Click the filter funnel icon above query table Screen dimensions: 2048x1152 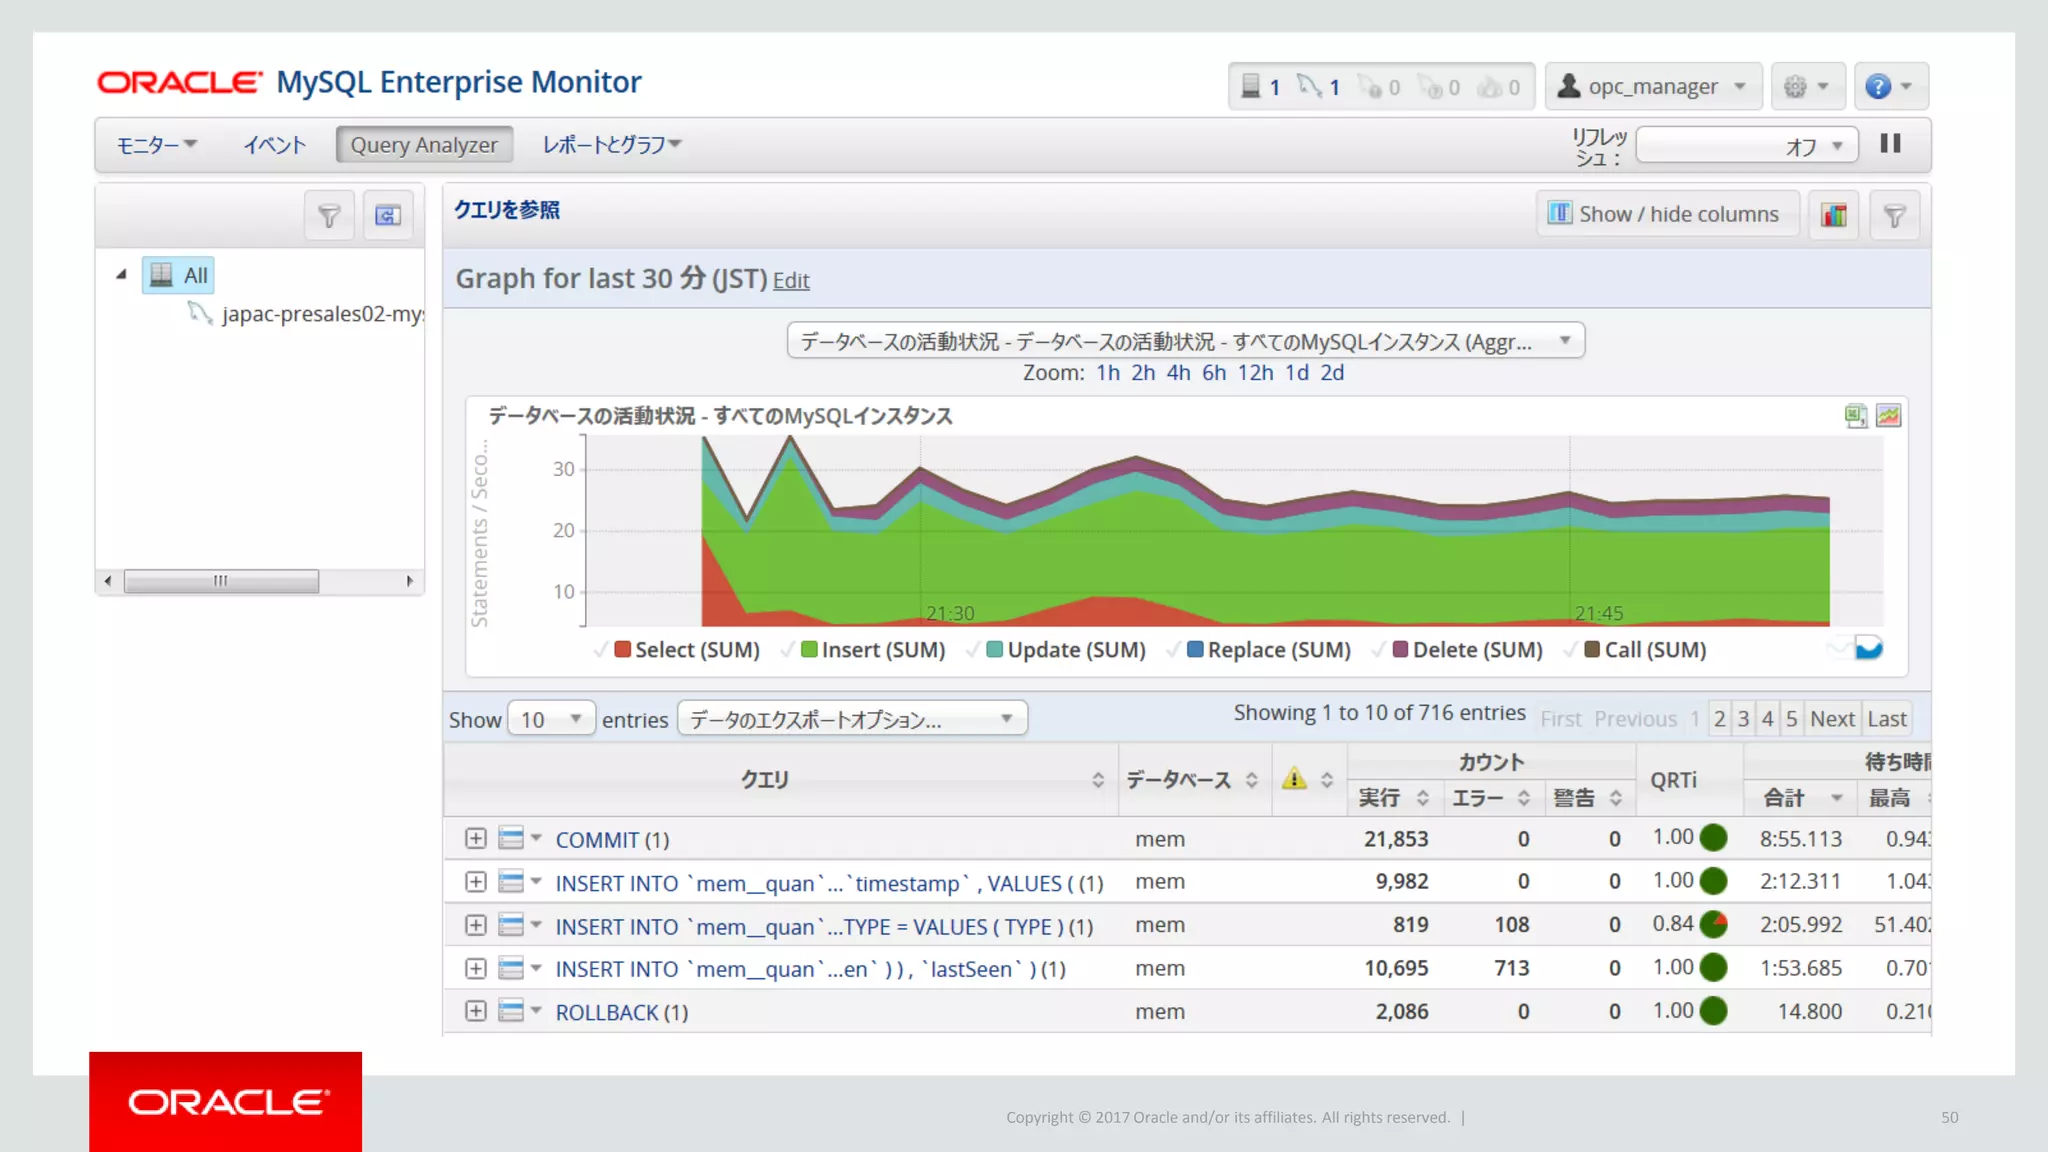(x=1894, y=215)
